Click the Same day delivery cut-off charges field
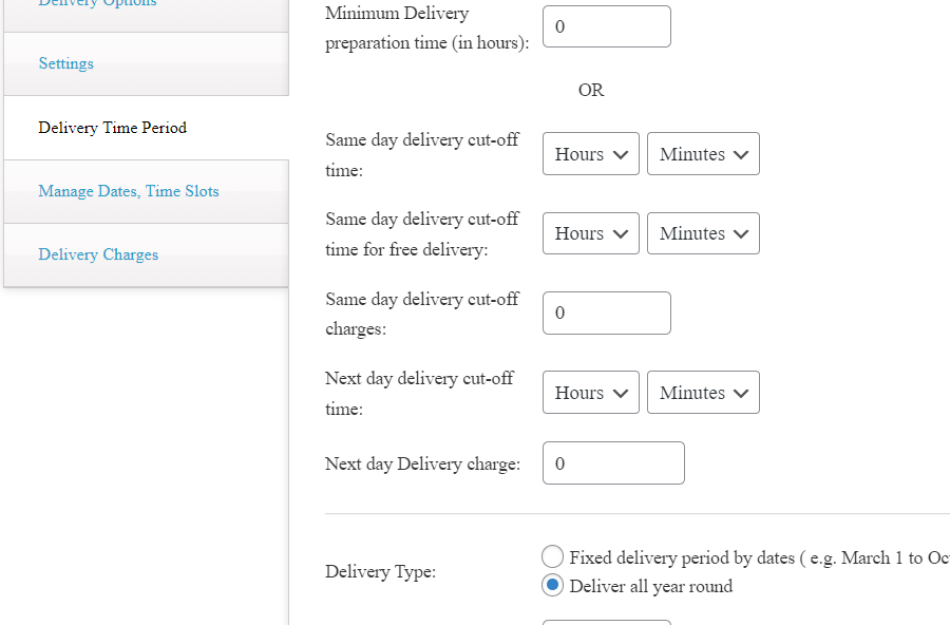 click(606, 312)
